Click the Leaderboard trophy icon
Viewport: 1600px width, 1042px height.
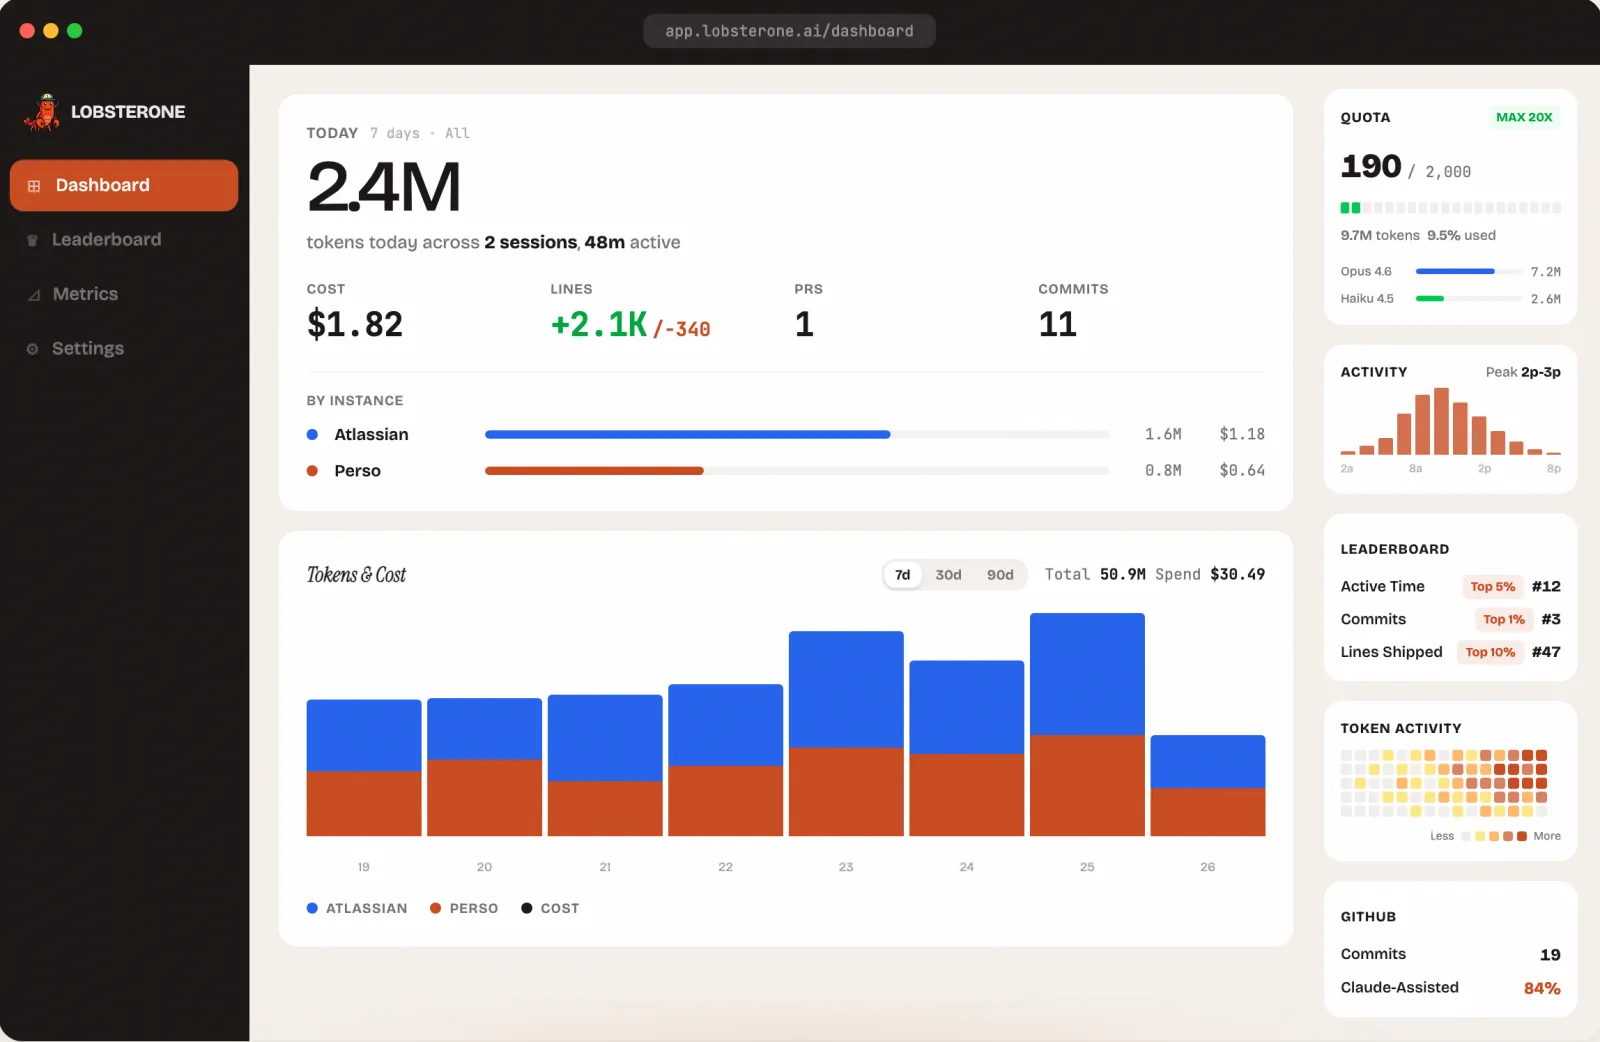[32, 240]
